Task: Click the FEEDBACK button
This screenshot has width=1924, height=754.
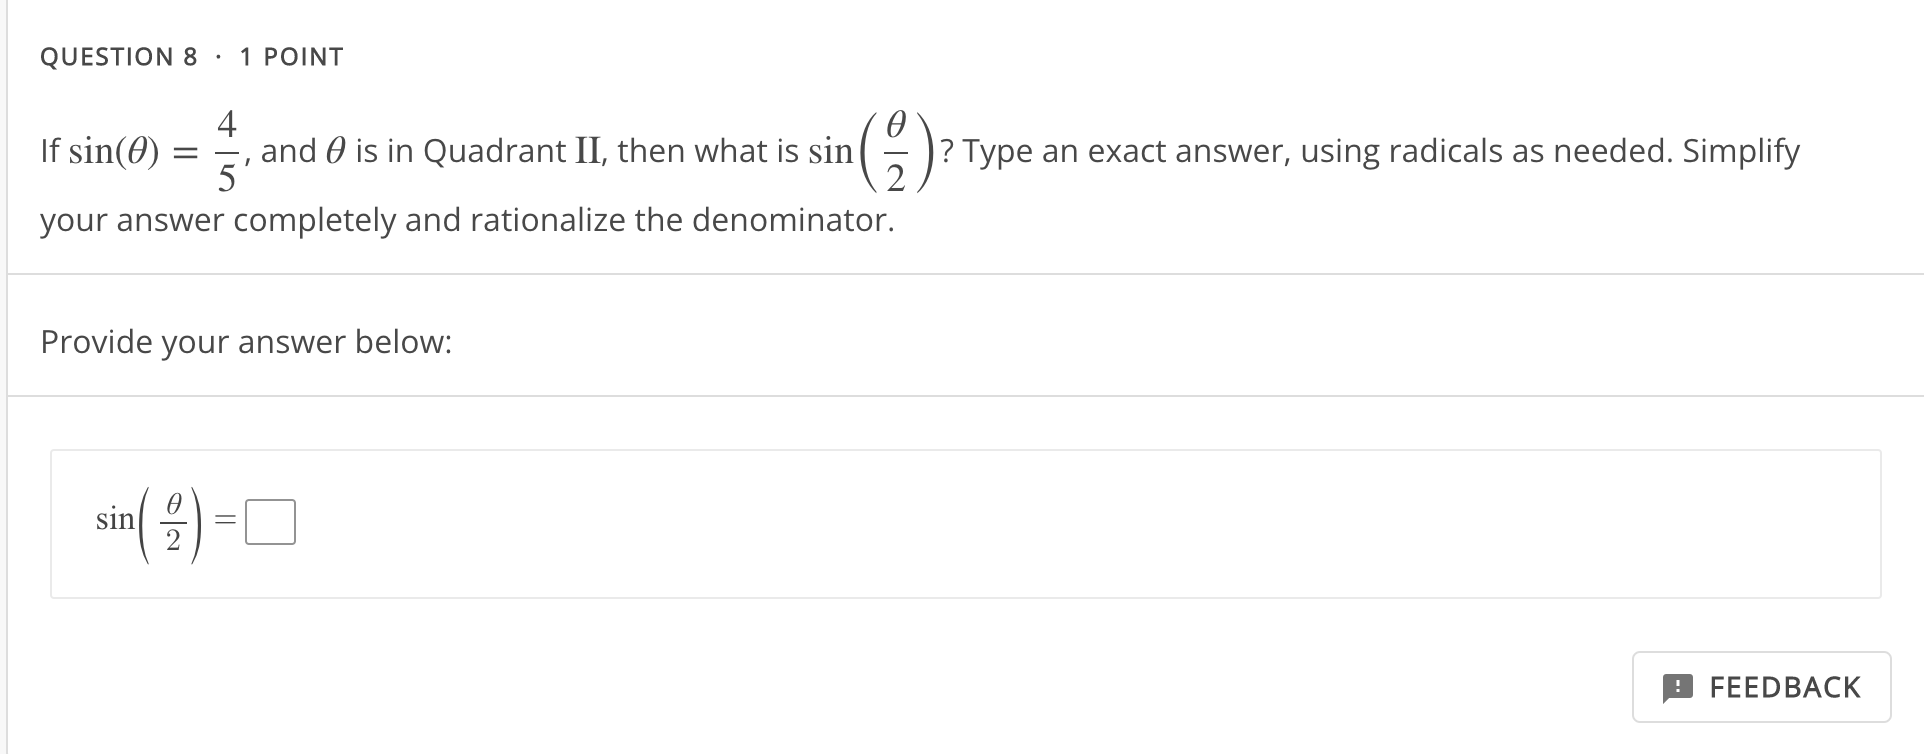Action: pos(1762,687)
